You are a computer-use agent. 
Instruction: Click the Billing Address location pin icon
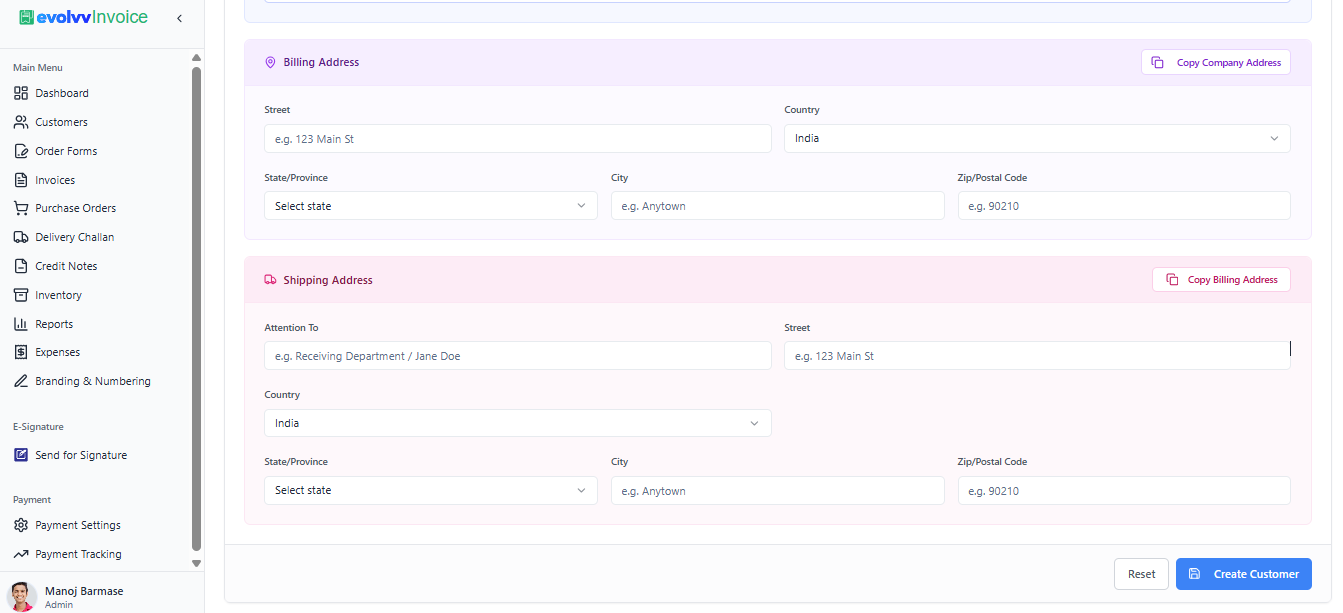click(270, 62)
